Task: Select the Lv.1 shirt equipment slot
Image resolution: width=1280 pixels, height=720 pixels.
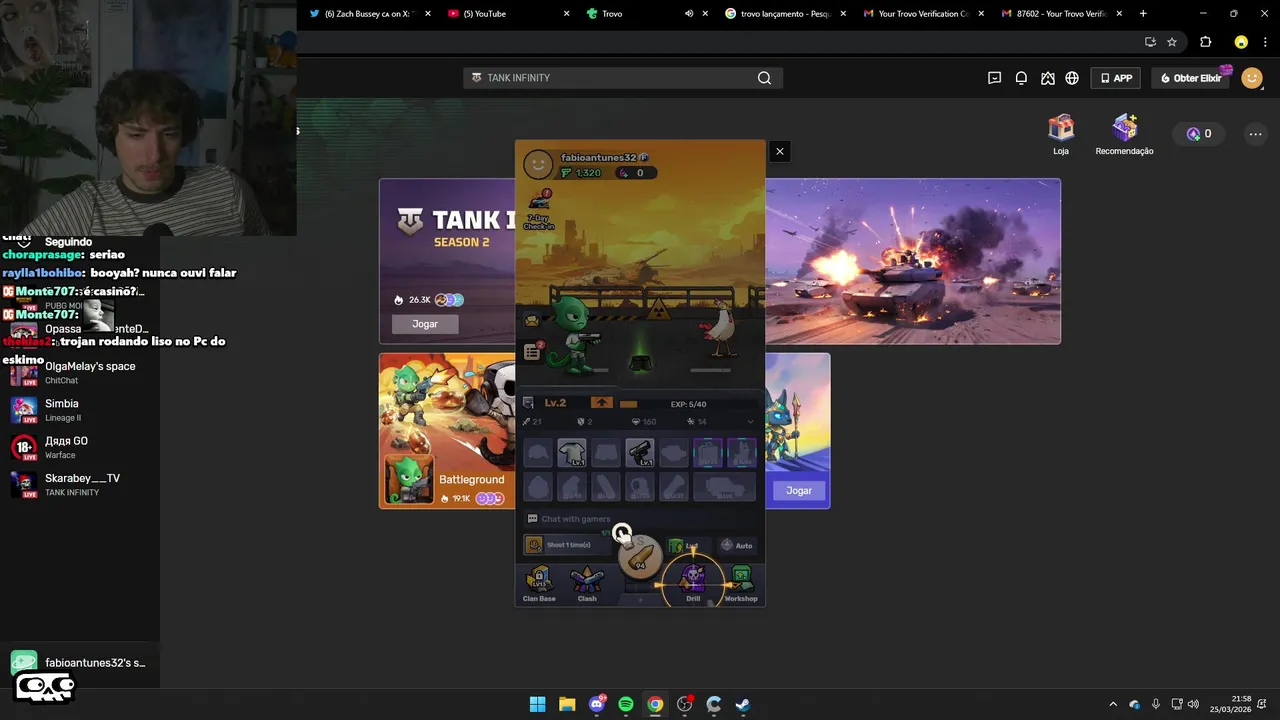Action: (x=572, y=453)
